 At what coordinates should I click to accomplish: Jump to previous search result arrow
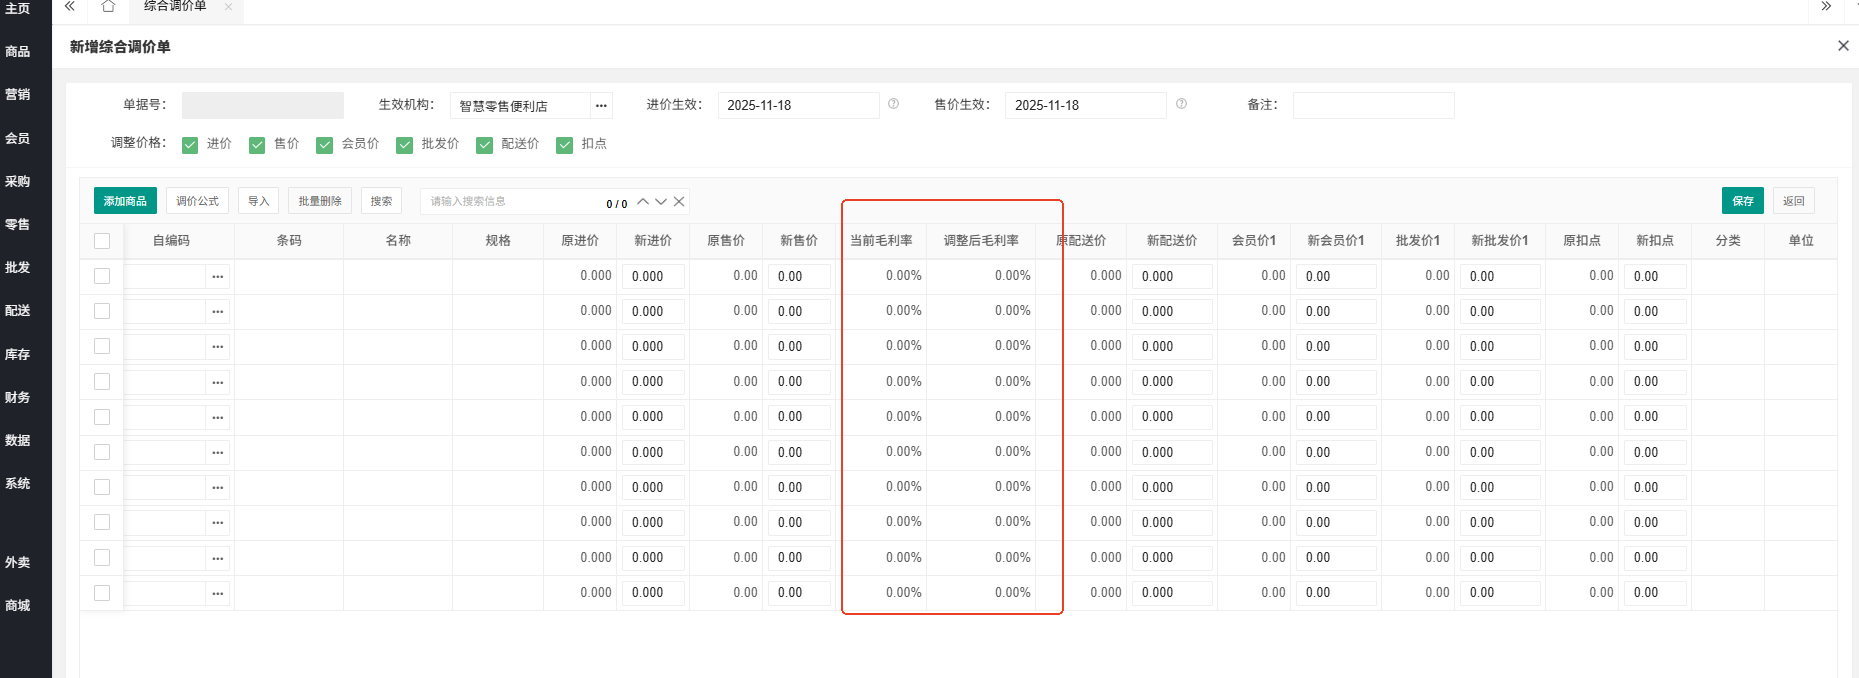pos(643,202)
